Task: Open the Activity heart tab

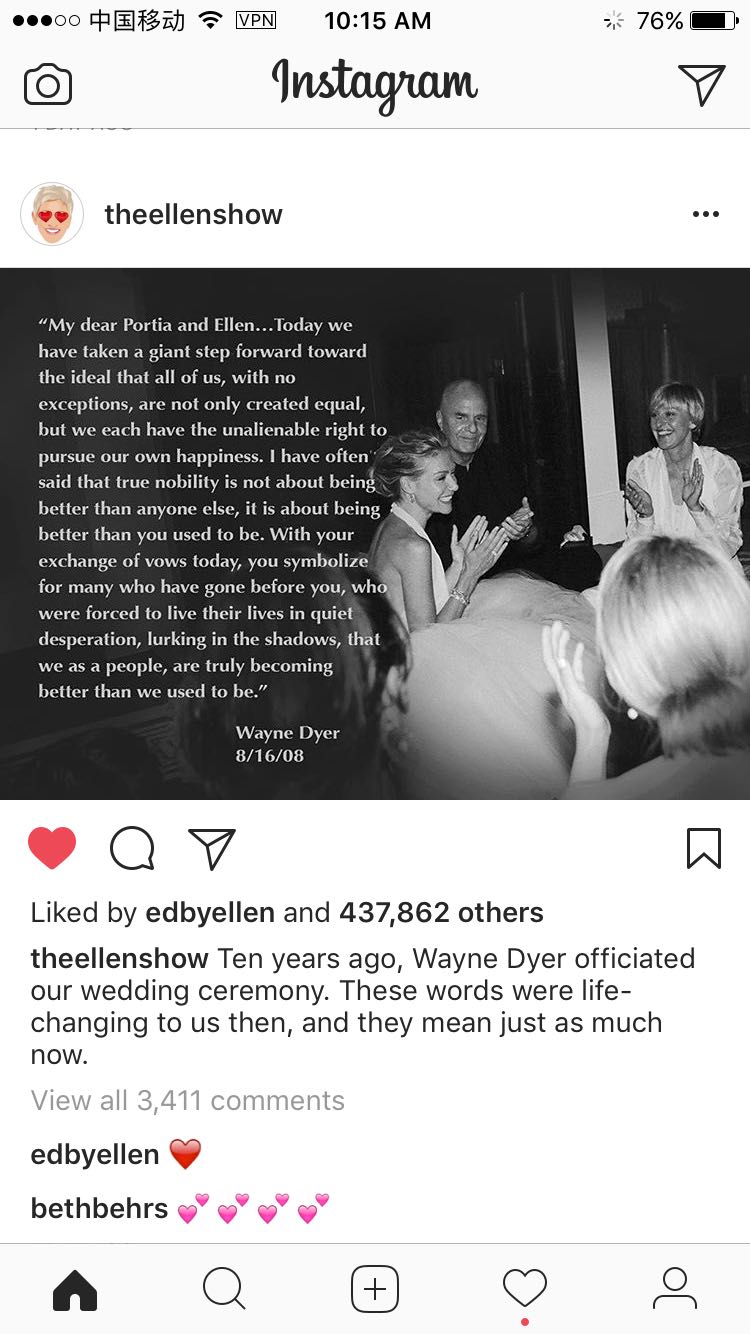Action: click(525, 1289)
